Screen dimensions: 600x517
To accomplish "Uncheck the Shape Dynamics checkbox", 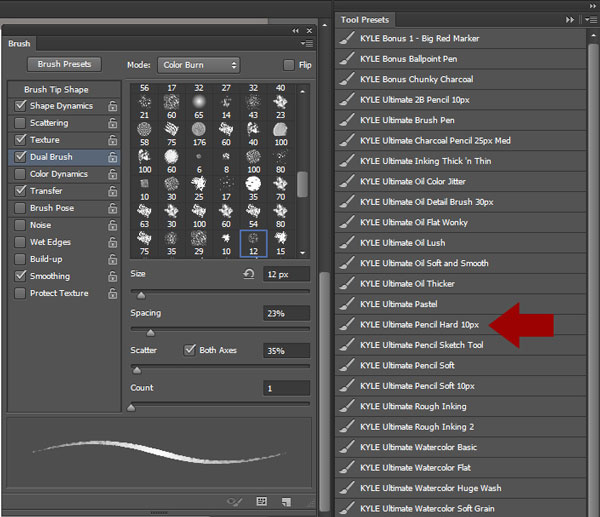I will click(x=20, y=106).
